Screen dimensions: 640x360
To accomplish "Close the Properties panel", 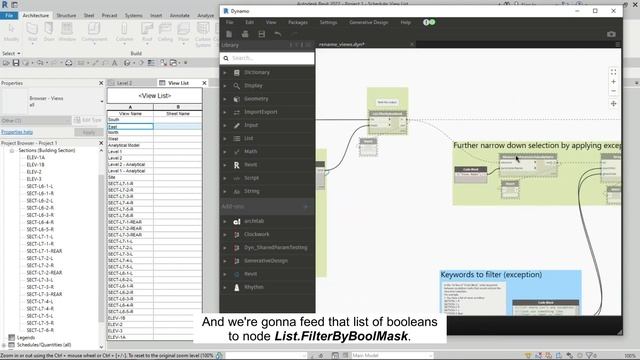I will (x=101, y=83).
